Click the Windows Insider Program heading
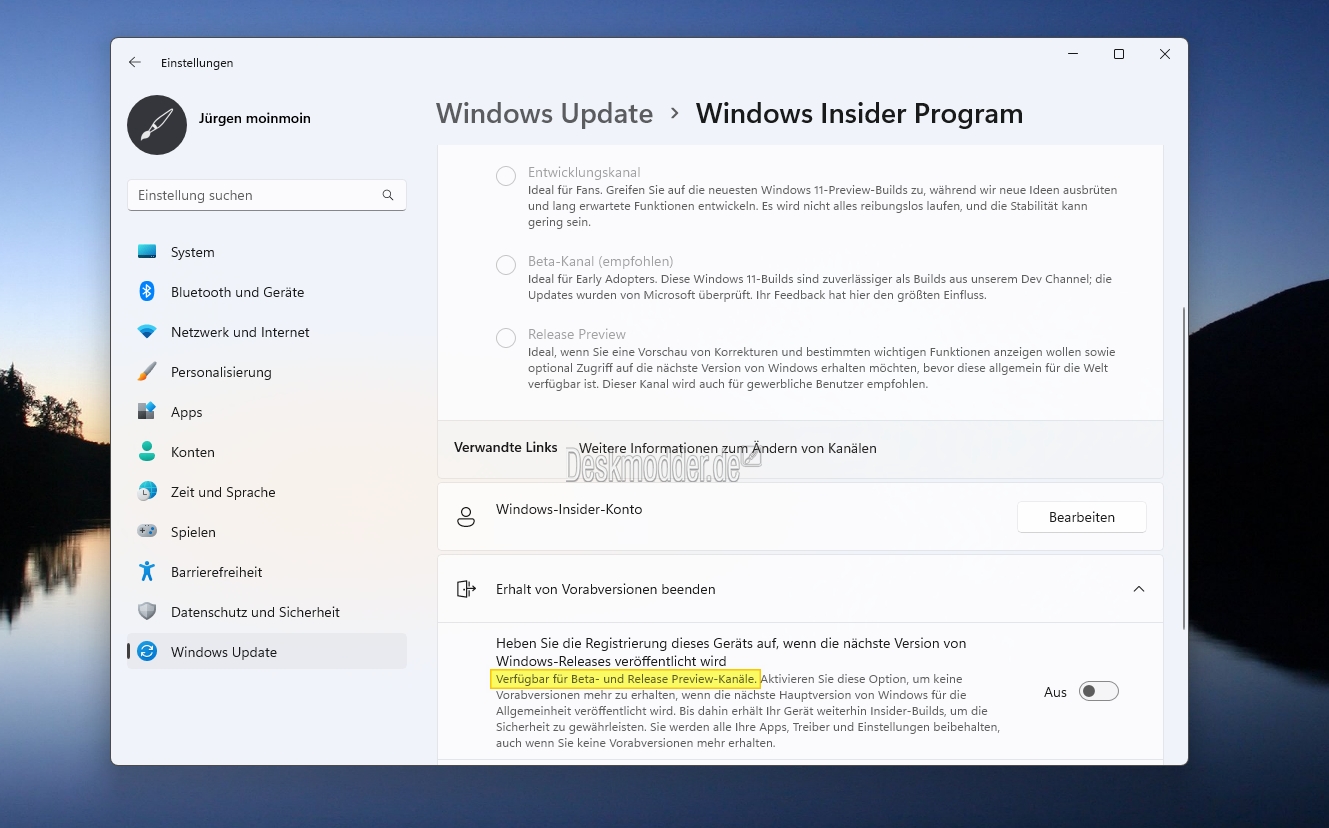This screenshot has width=1329, height=828. [x=860, y=114]
